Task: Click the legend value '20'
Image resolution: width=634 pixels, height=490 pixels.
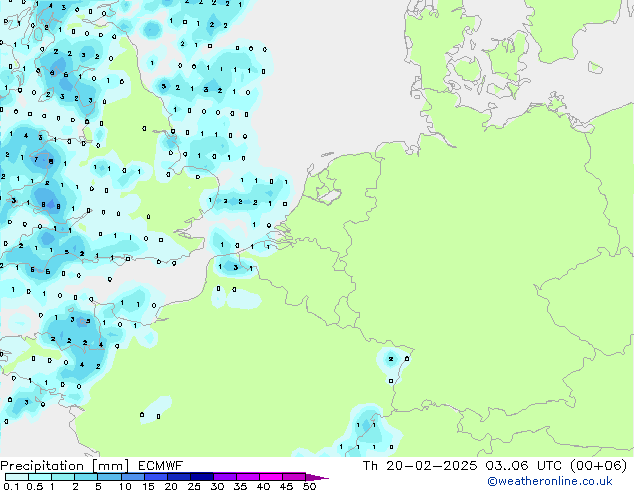Action: 171,486
